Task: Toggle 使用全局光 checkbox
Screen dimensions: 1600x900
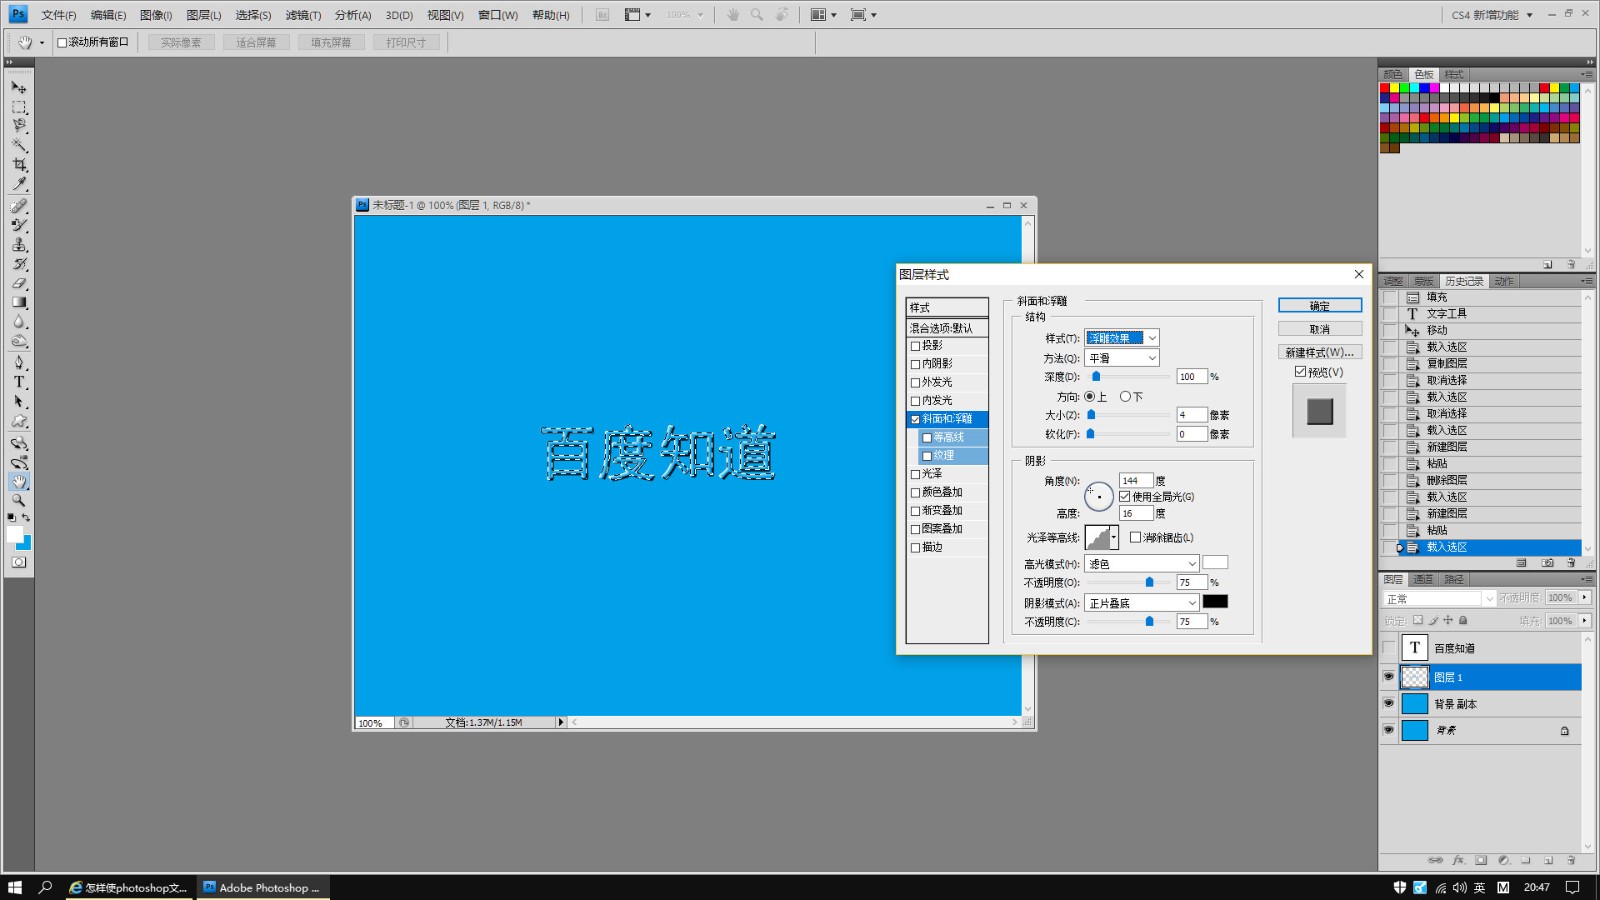Action: (1125, 496)
